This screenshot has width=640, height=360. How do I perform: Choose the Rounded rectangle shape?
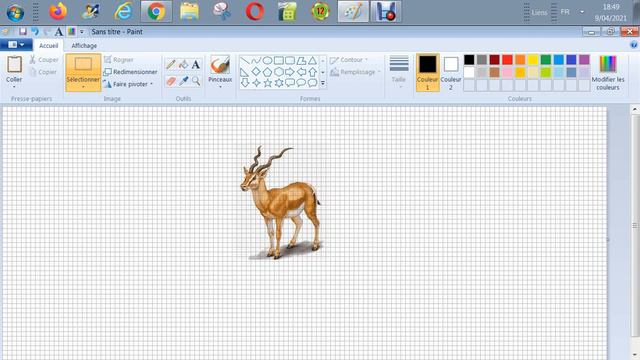click(290, 61)
